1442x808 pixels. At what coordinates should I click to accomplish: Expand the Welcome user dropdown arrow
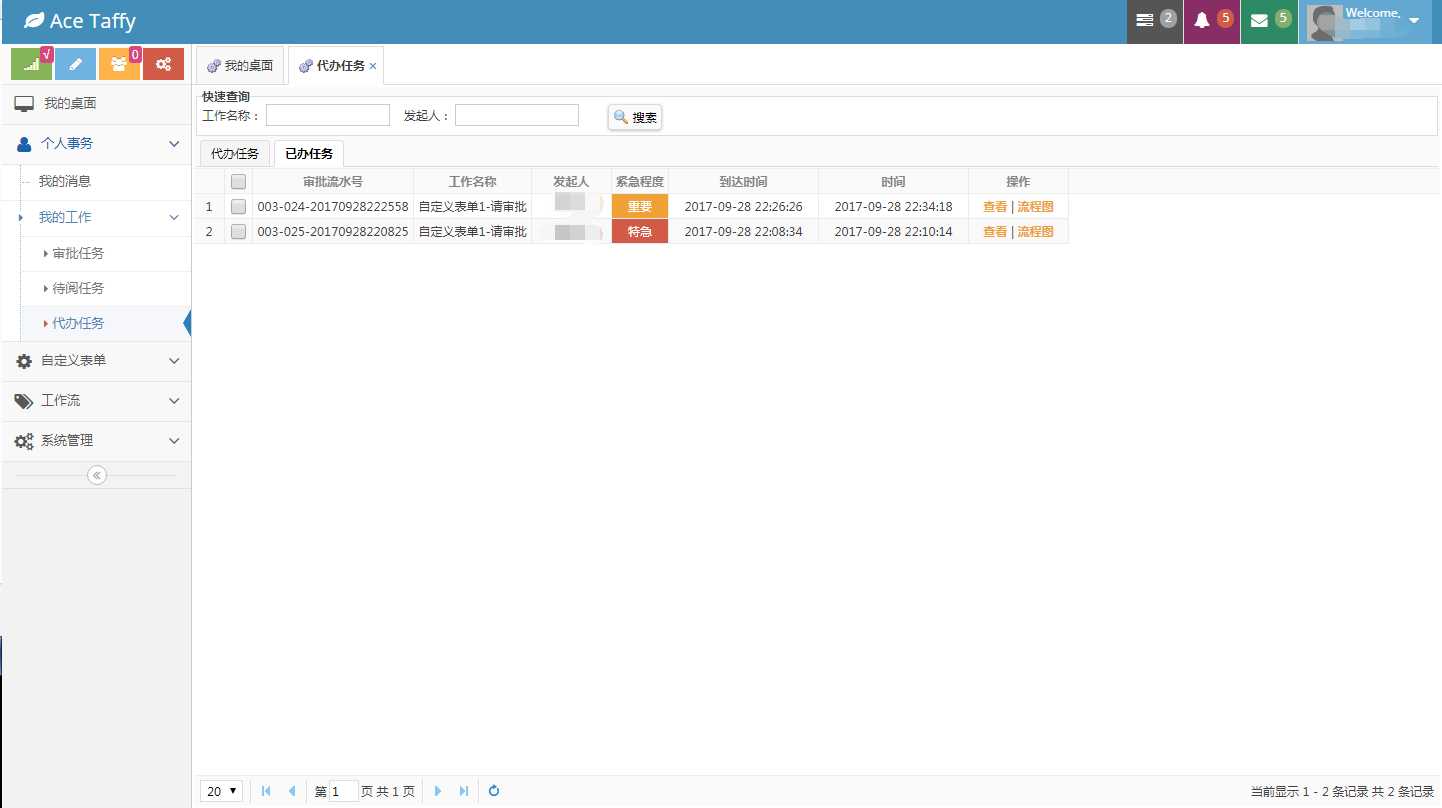[x=1414, y=21]
